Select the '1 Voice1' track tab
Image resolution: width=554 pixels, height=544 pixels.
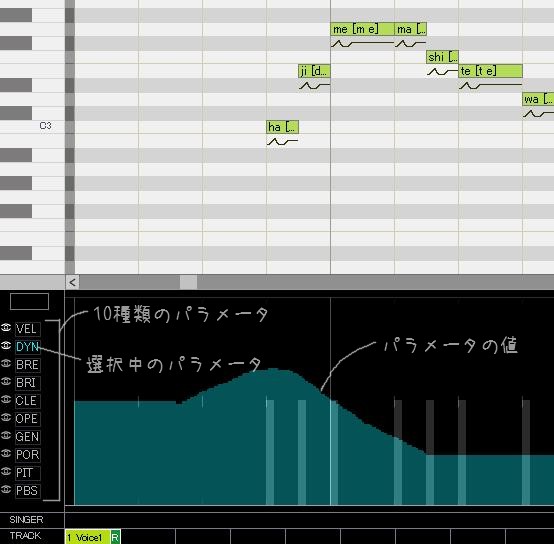click(88, 537)
